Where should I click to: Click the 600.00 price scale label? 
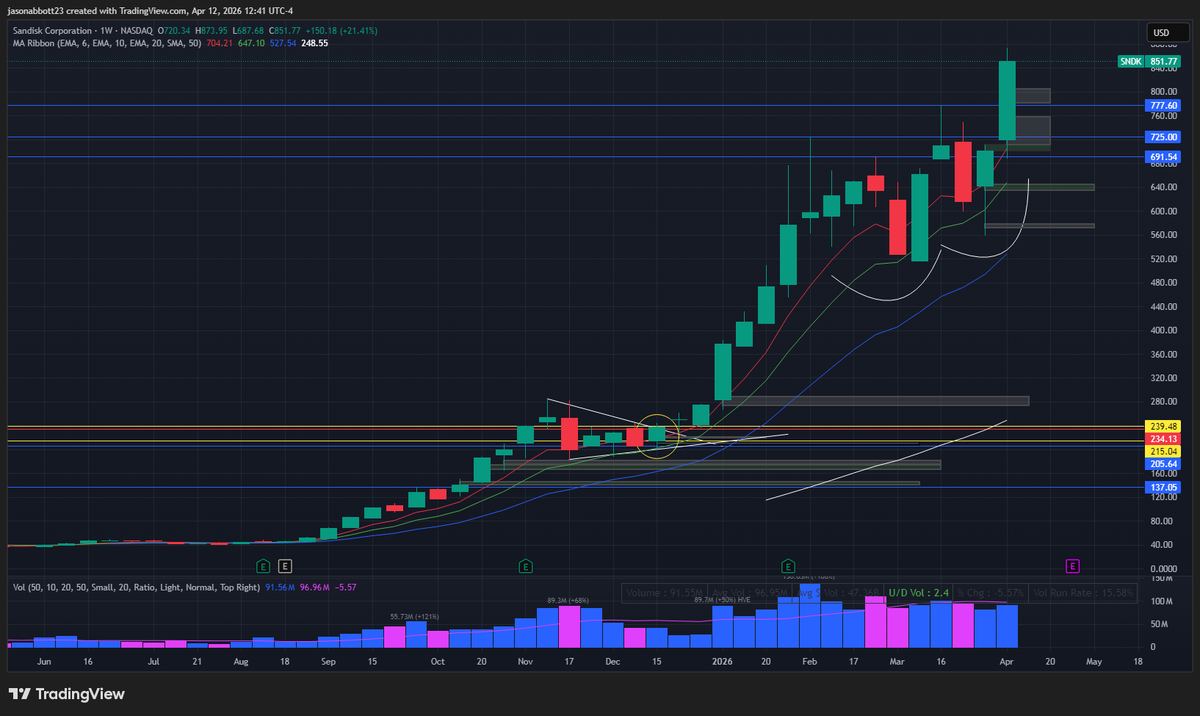click(x=1163, y=211)
